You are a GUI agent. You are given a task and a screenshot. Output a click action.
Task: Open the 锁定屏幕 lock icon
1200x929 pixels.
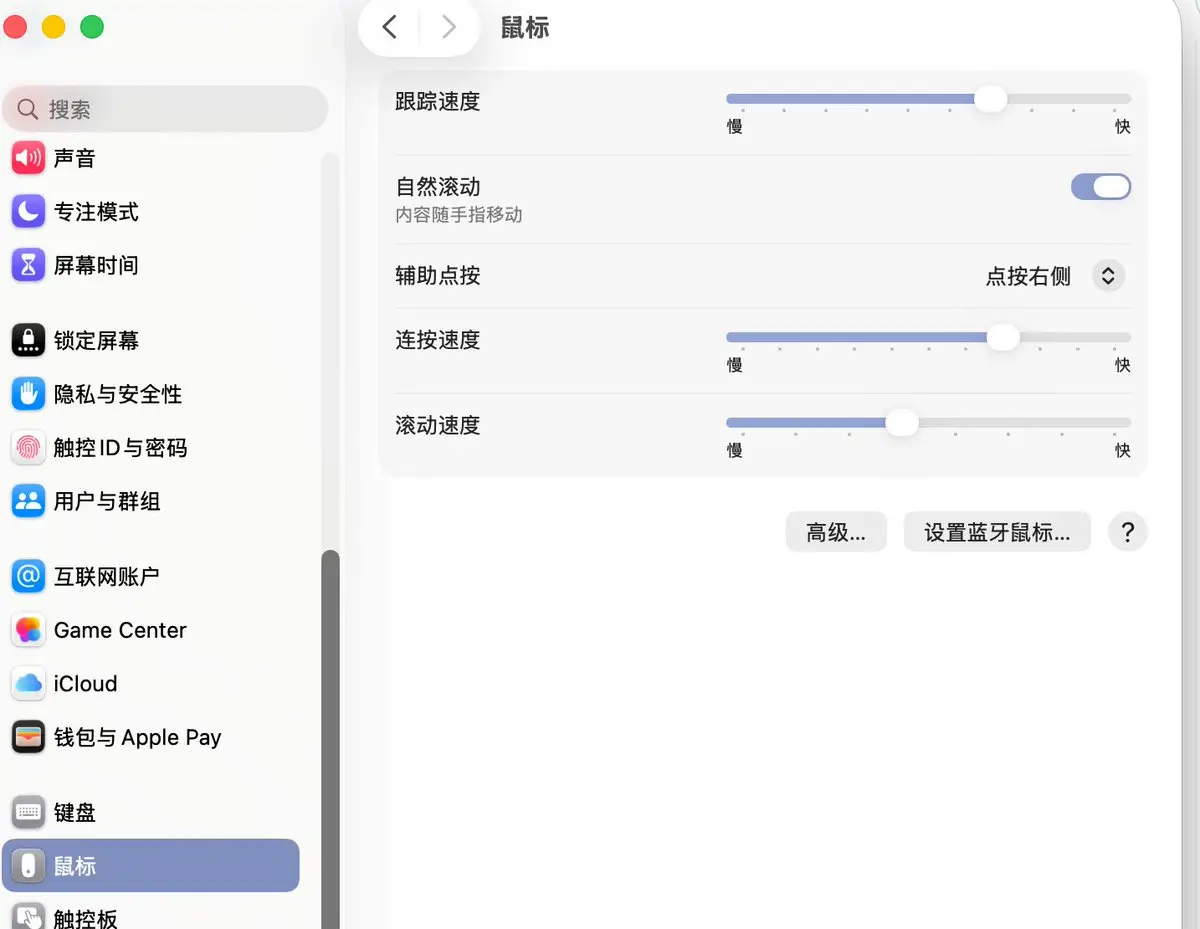[28, 340]
